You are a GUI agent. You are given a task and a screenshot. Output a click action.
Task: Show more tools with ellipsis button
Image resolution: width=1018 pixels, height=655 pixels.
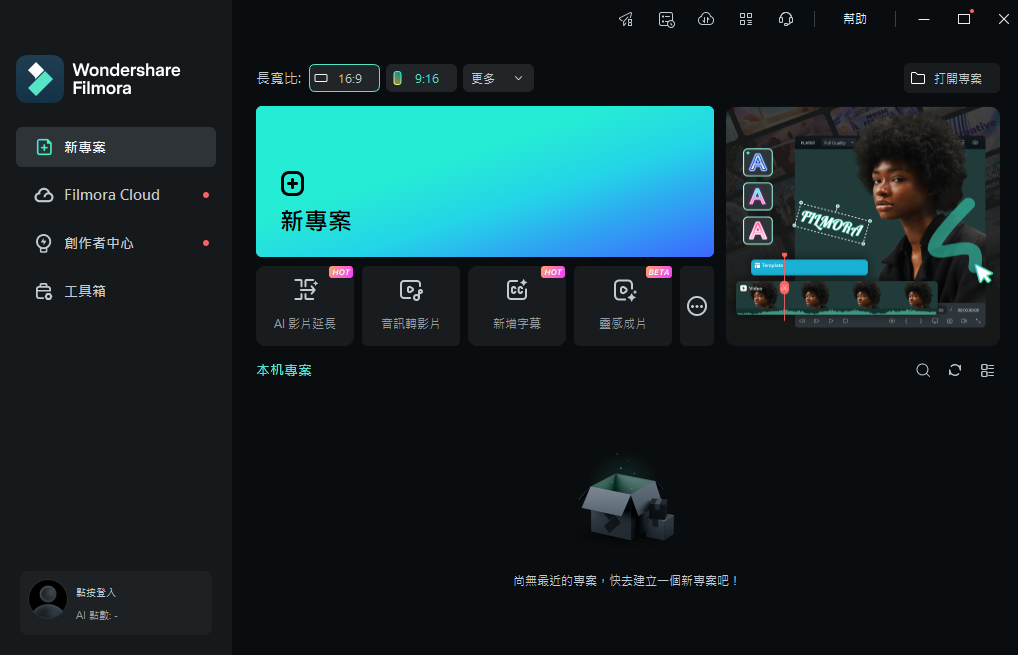(x=697, y=306)
